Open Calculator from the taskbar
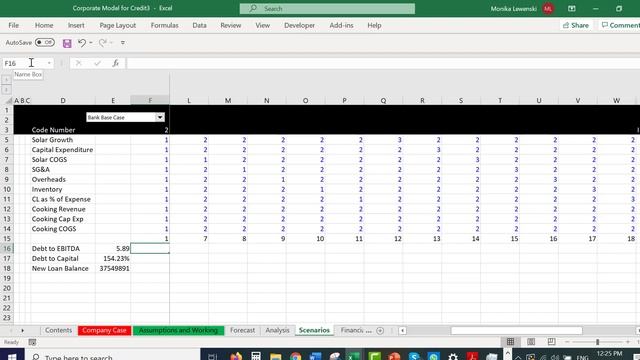Screen dimensions: 640x360 click(256, 357)
